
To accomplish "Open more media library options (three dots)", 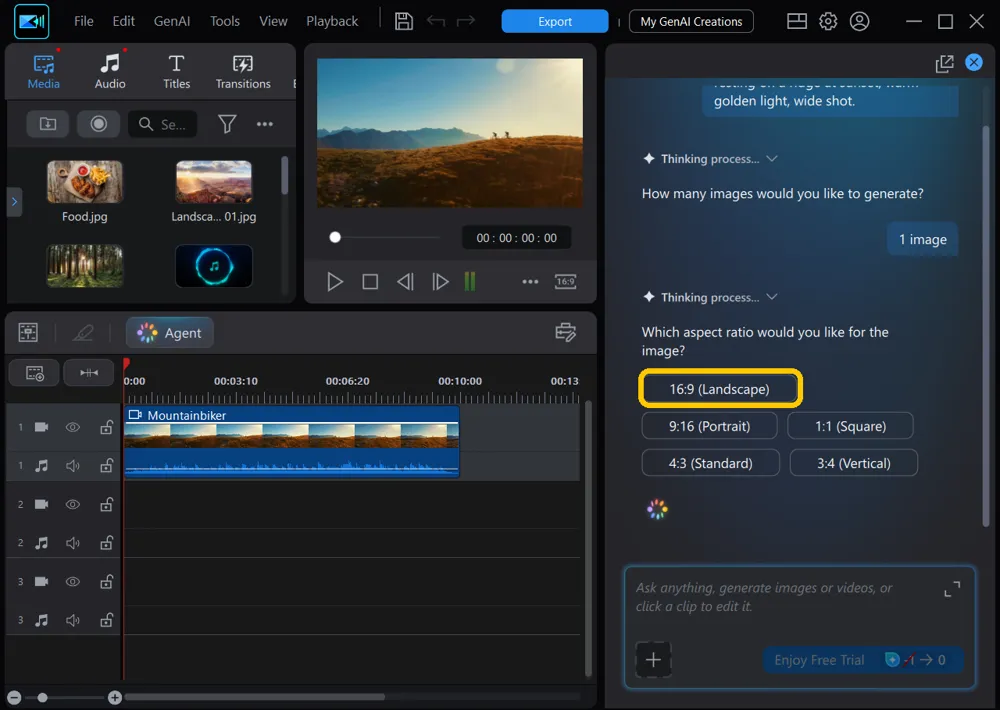I will tap(265, 124).
